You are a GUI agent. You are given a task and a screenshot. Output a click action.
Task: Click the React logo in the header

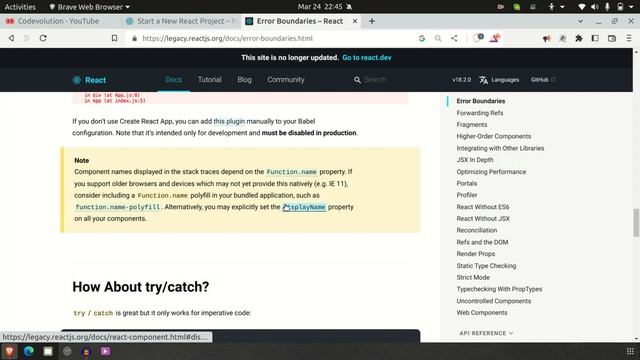tap(89, 80)
